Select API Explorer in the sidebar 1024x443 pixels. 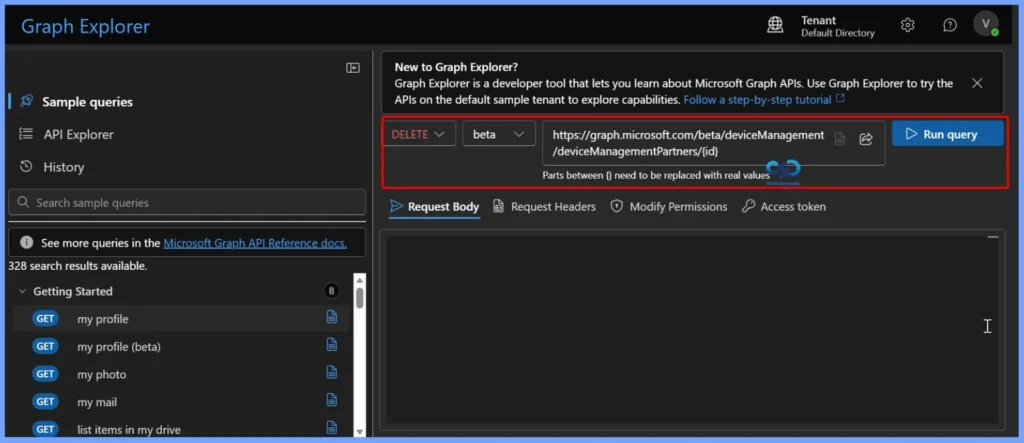78,135
